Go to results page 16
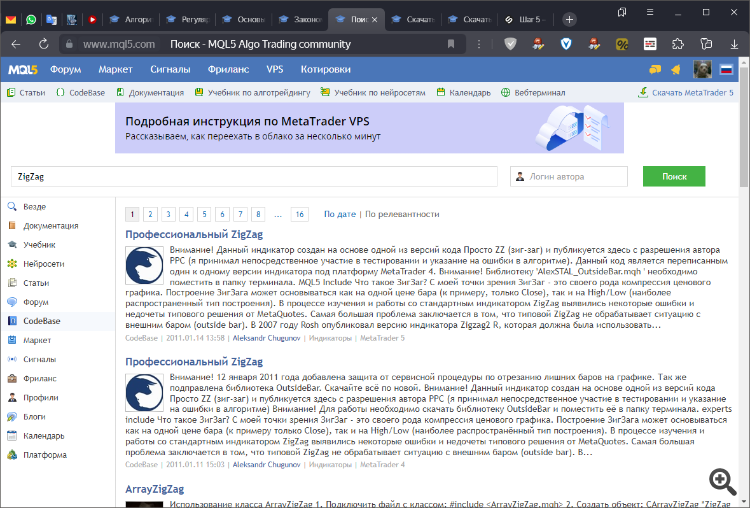This screenshot has height=508, width=750. tap(299, 214)
